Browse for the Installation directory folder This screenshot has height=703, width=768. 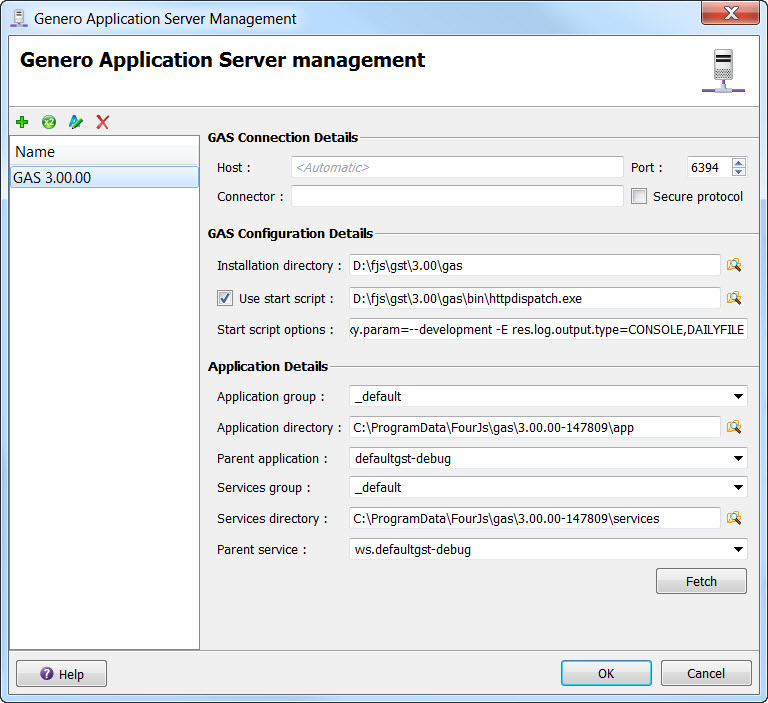click(734, 265)
